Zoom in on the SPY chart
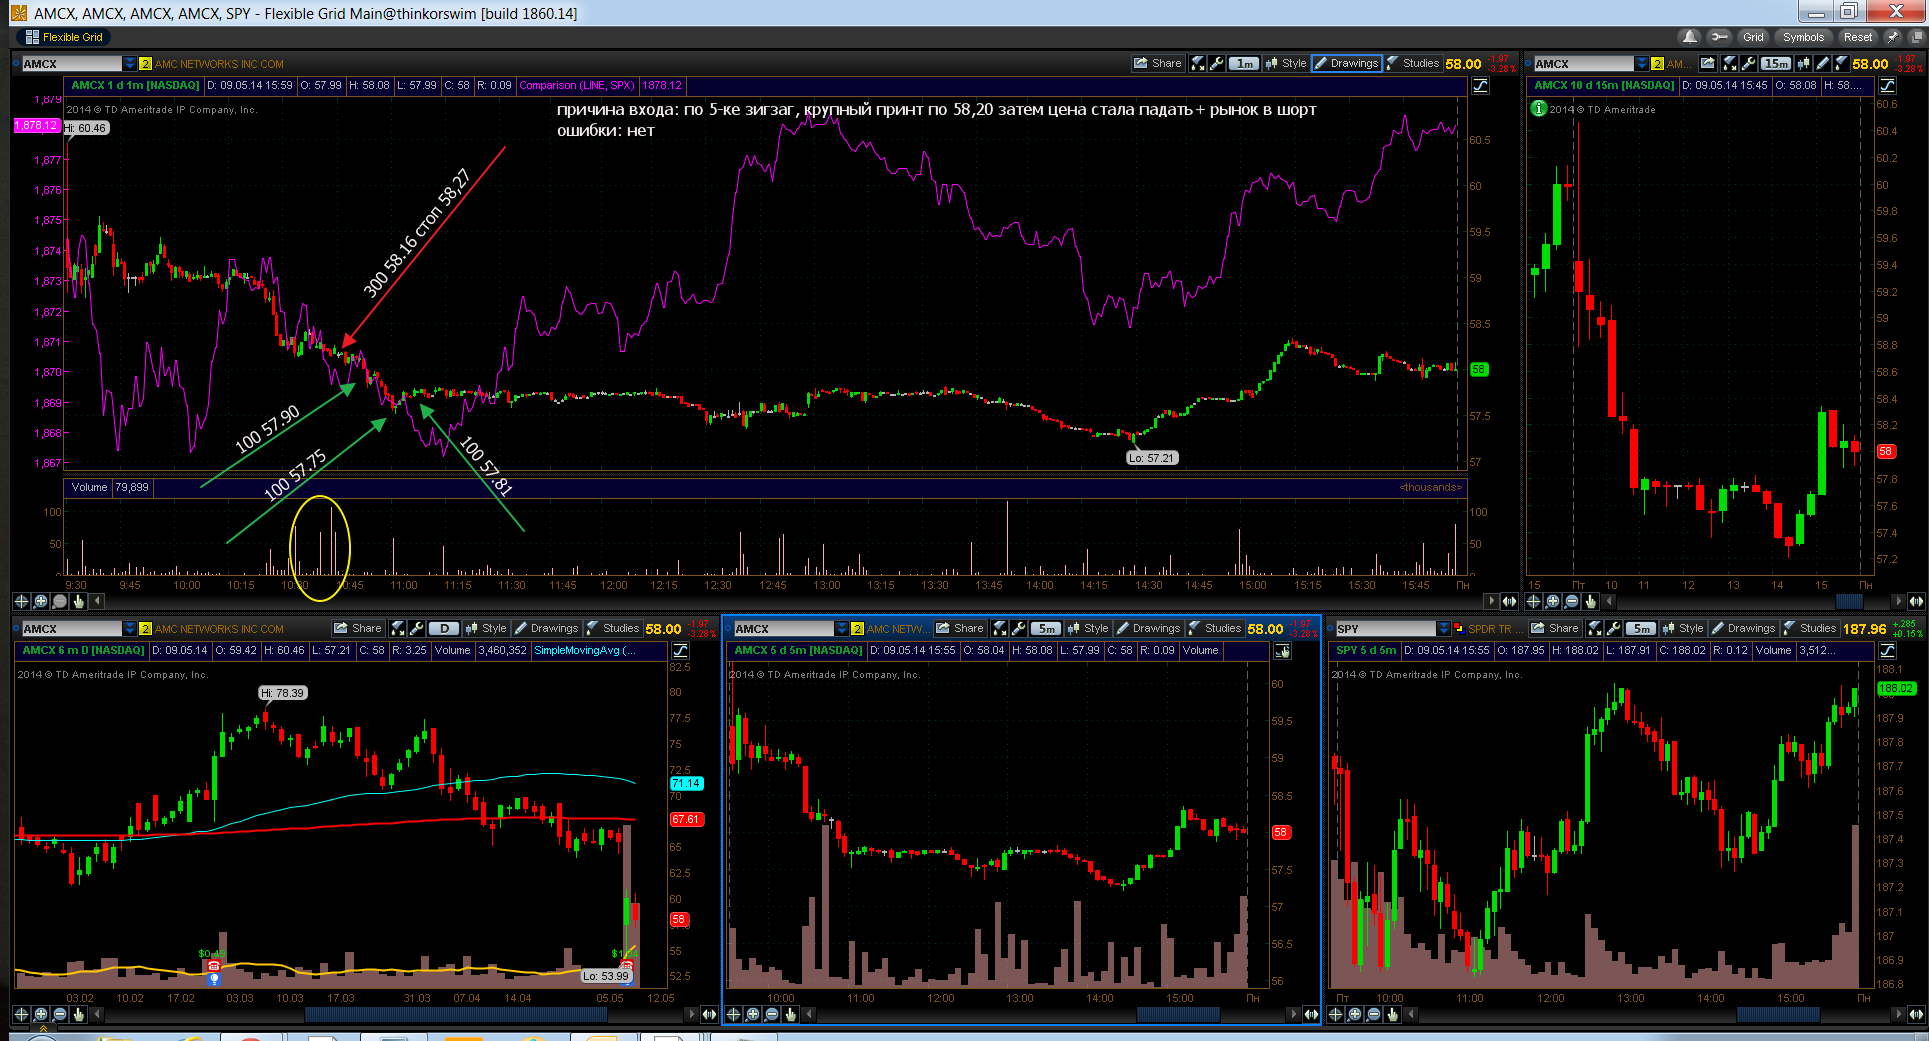Image resolution: width=1929 pixels, height=1041 pixels. (1355, 1014)
